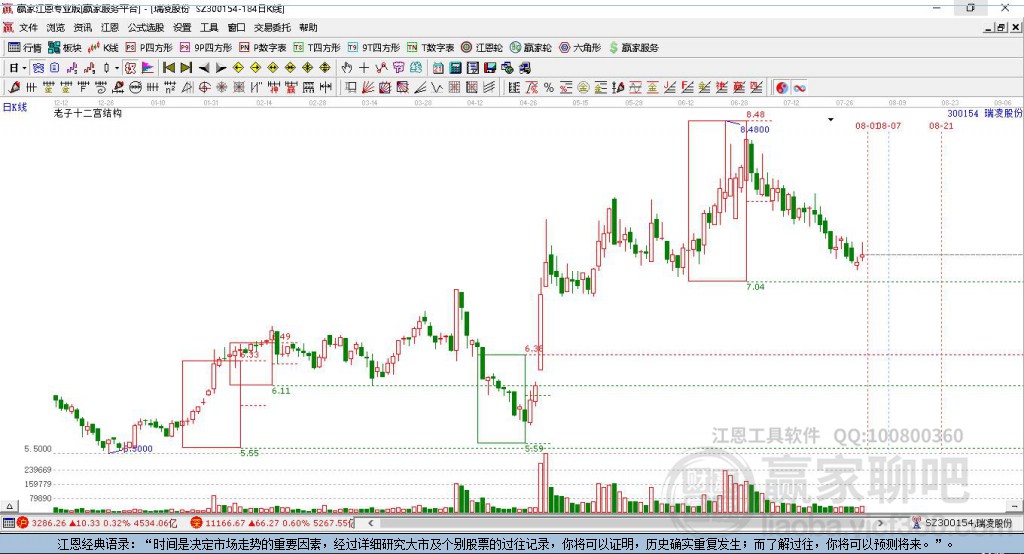Click the 300154 瑞凌股份 stock title

pos(984,114)
